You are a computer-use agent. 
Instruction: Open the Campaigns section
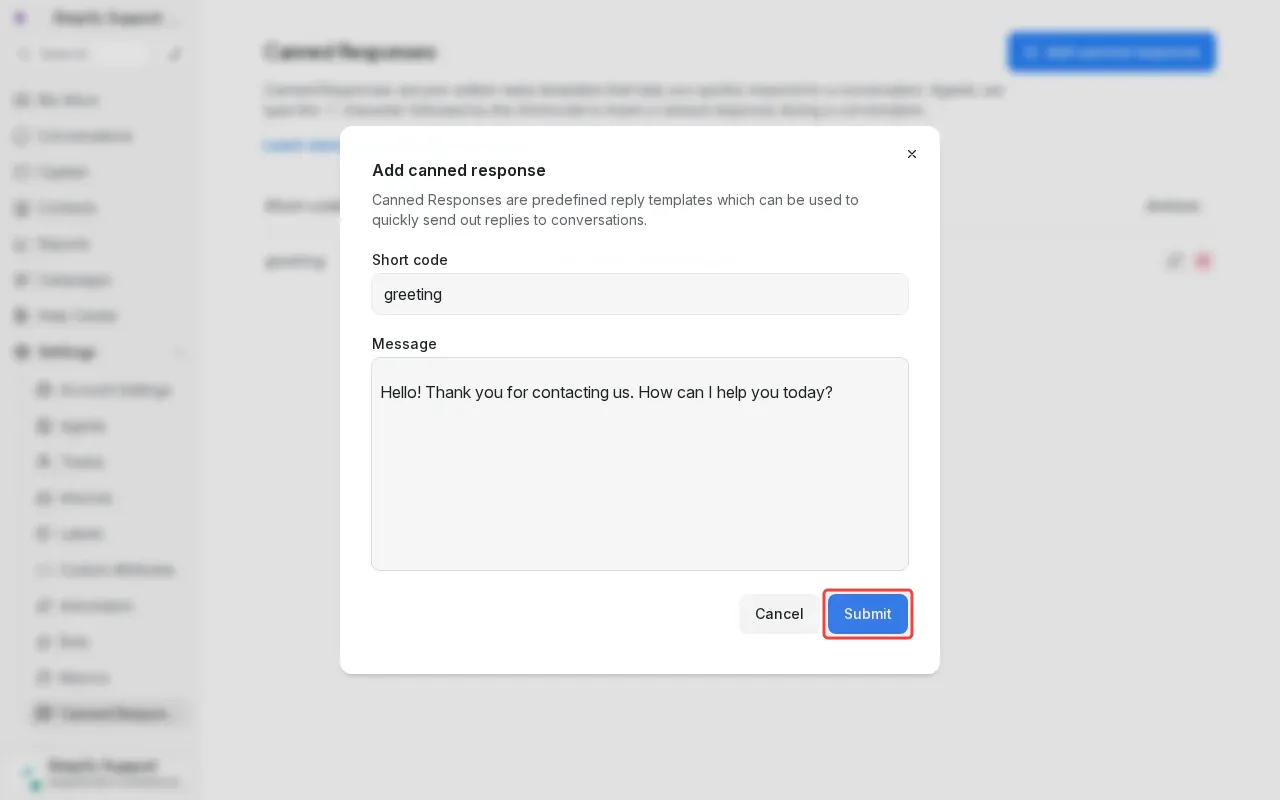pyautogui.click(x=74, y=280)
